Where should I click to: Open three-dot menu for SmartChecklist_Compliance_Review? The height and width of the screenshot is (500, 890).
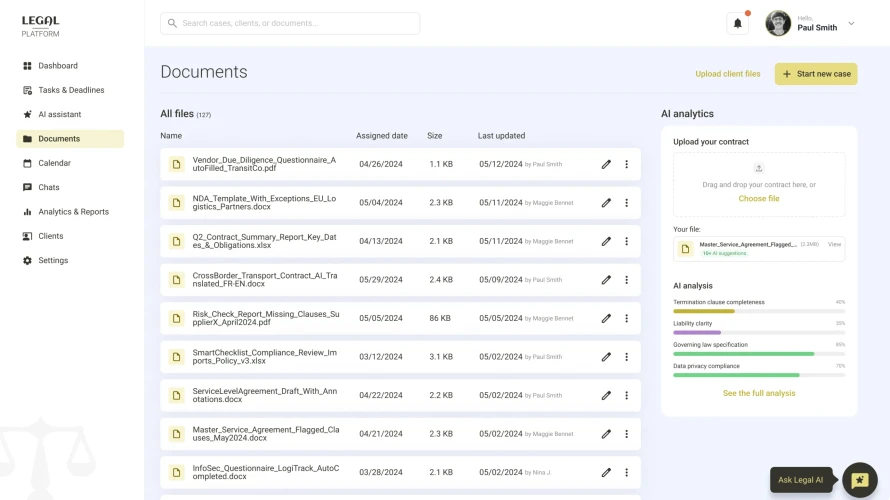(627, 357)
